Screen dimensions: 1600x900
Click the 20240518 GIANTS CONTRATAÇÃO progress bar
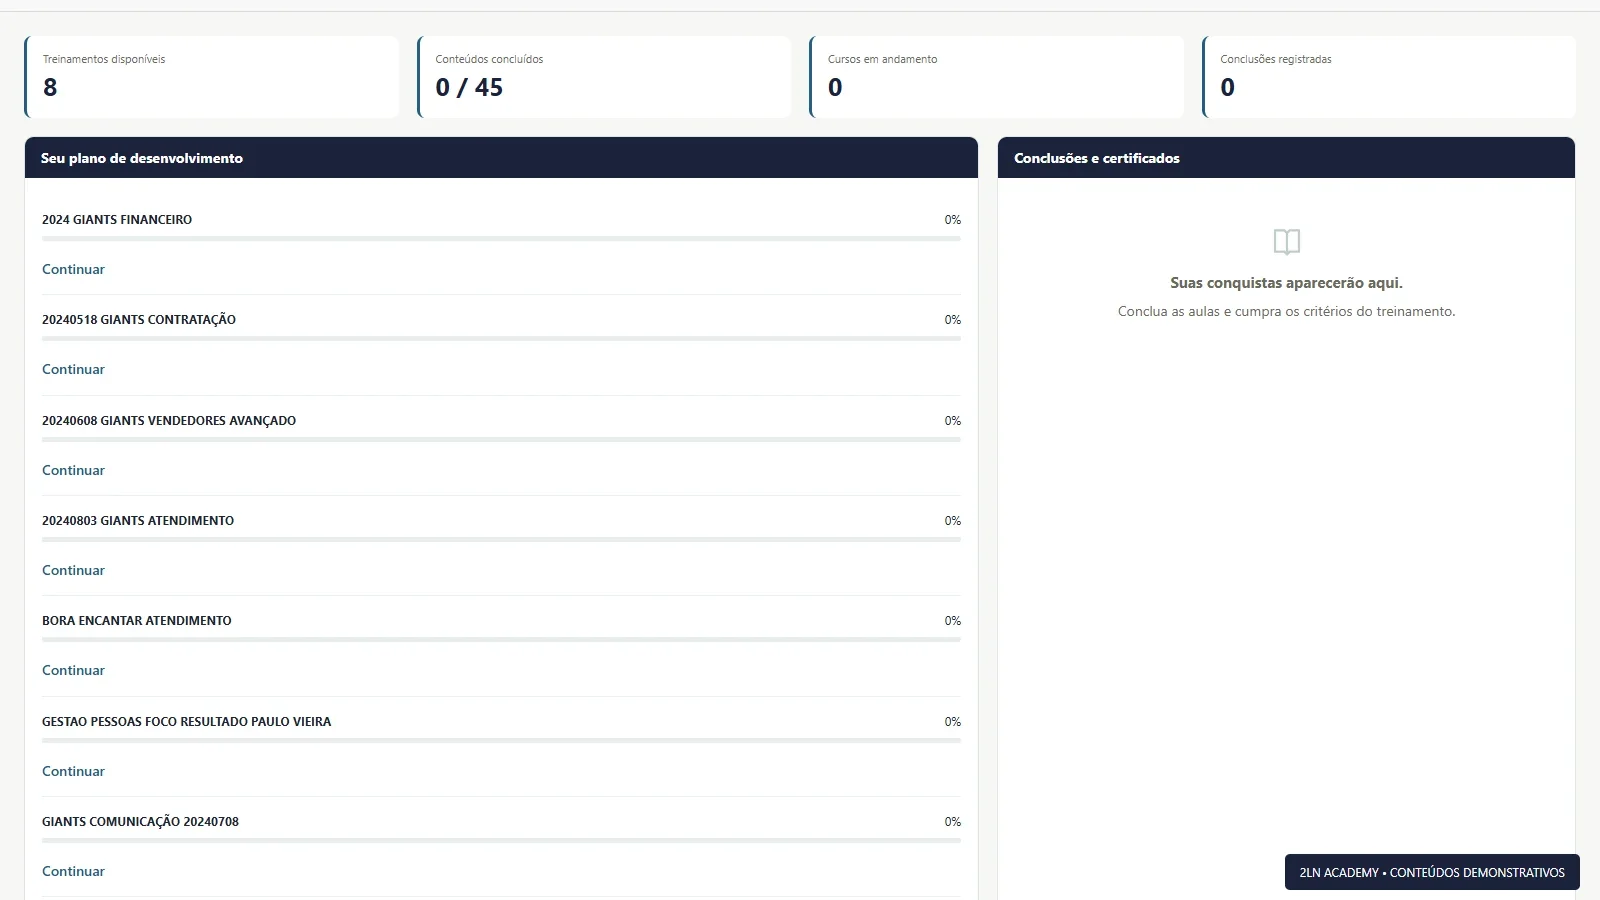[x=501, y=339]
